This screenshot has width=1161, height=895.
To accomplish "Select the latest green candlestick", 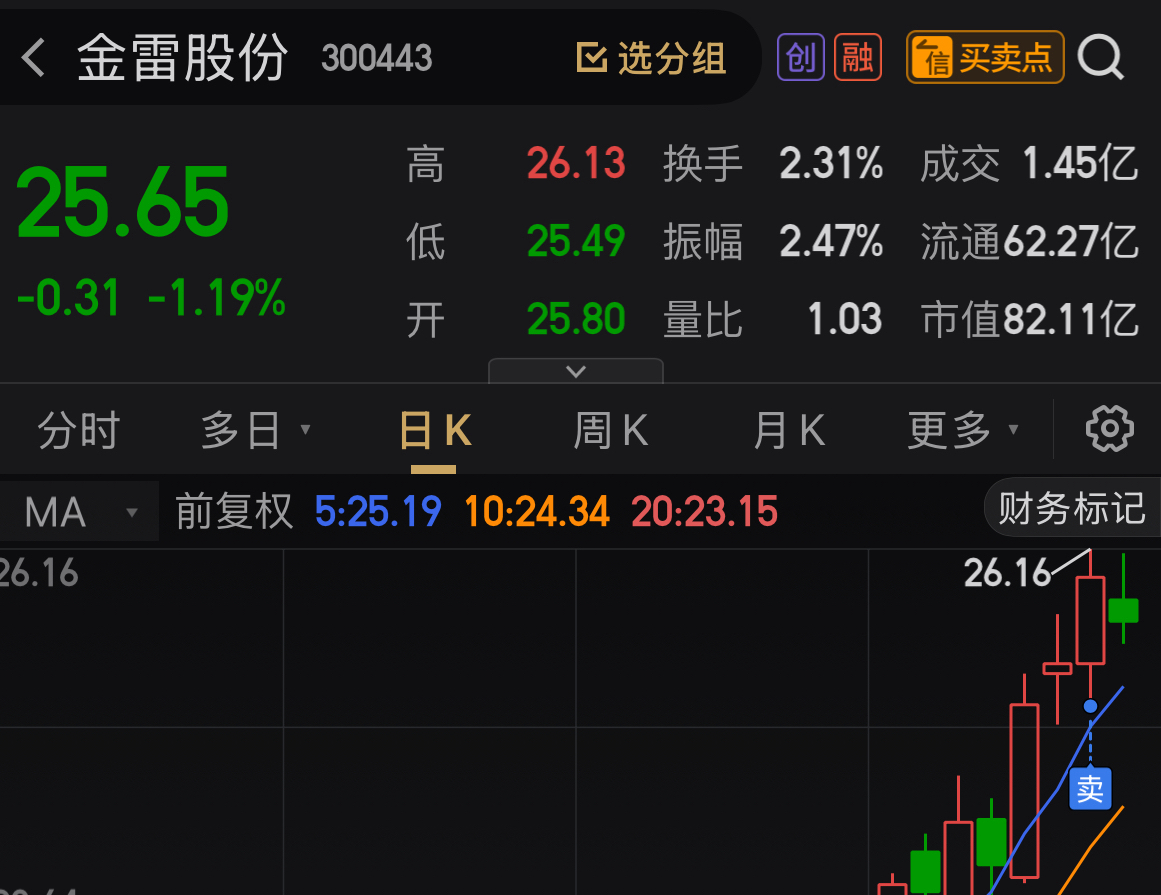I will [1123, 611].
